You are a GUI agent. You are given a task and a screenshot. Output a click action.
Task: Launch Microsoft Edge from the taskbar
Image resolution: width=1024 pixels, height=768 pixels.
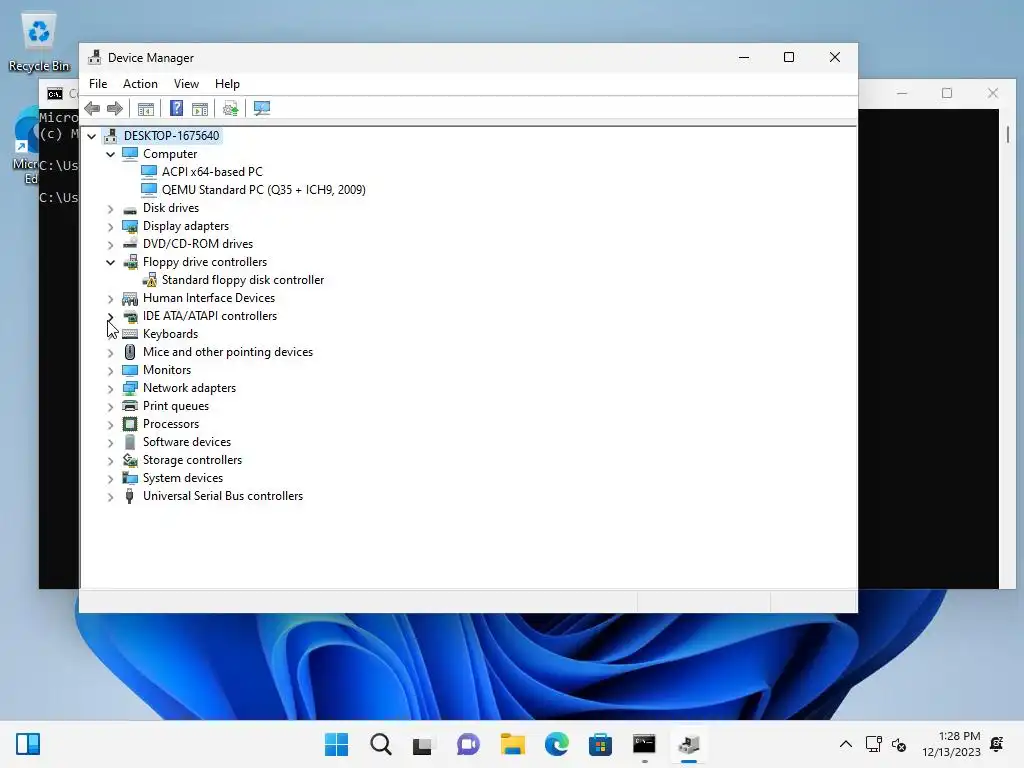[x=556, y=744]
